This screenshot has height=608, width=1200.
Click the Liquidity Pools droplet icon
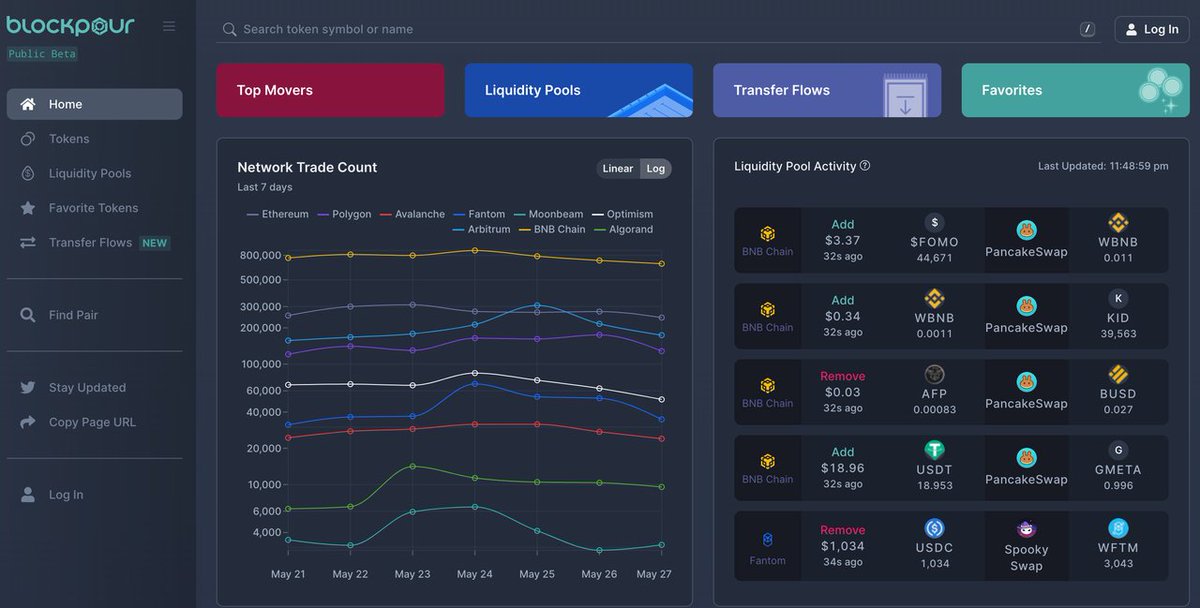click(28, 173)
